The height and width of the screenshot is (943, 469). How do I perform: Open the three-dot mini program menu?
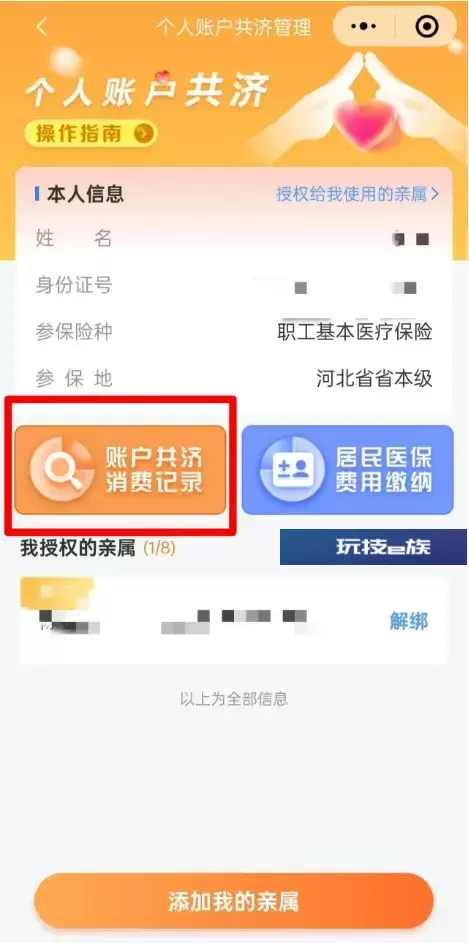(x=363, y=26)
